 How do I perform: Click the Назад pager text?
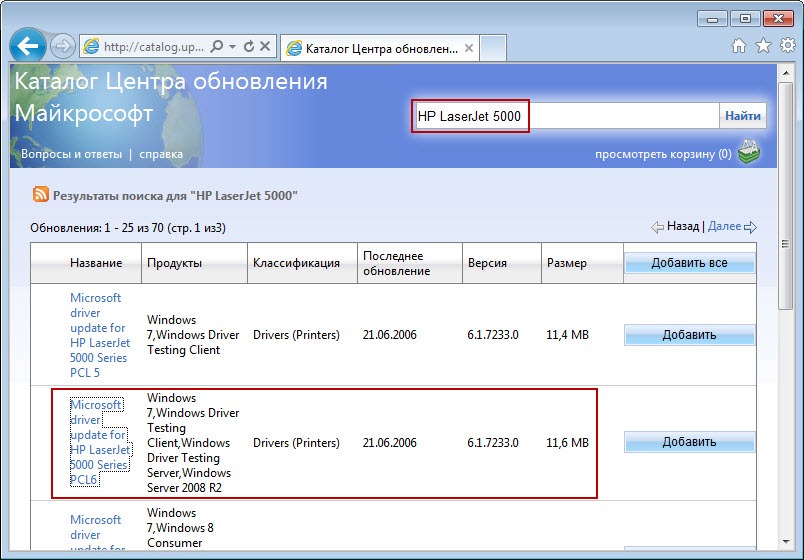coord(682,226)
